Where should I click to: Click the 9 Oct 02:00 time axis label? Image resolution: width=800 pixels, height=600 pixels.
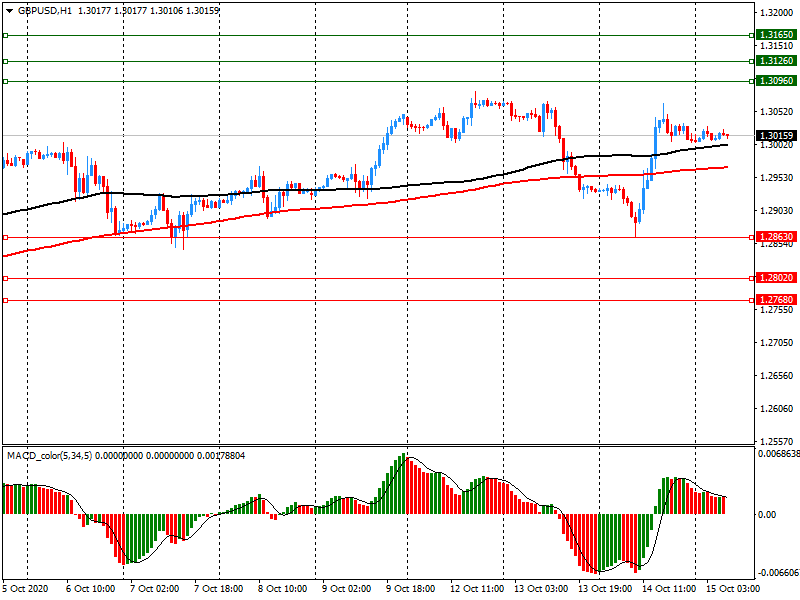tap(346, 589)
